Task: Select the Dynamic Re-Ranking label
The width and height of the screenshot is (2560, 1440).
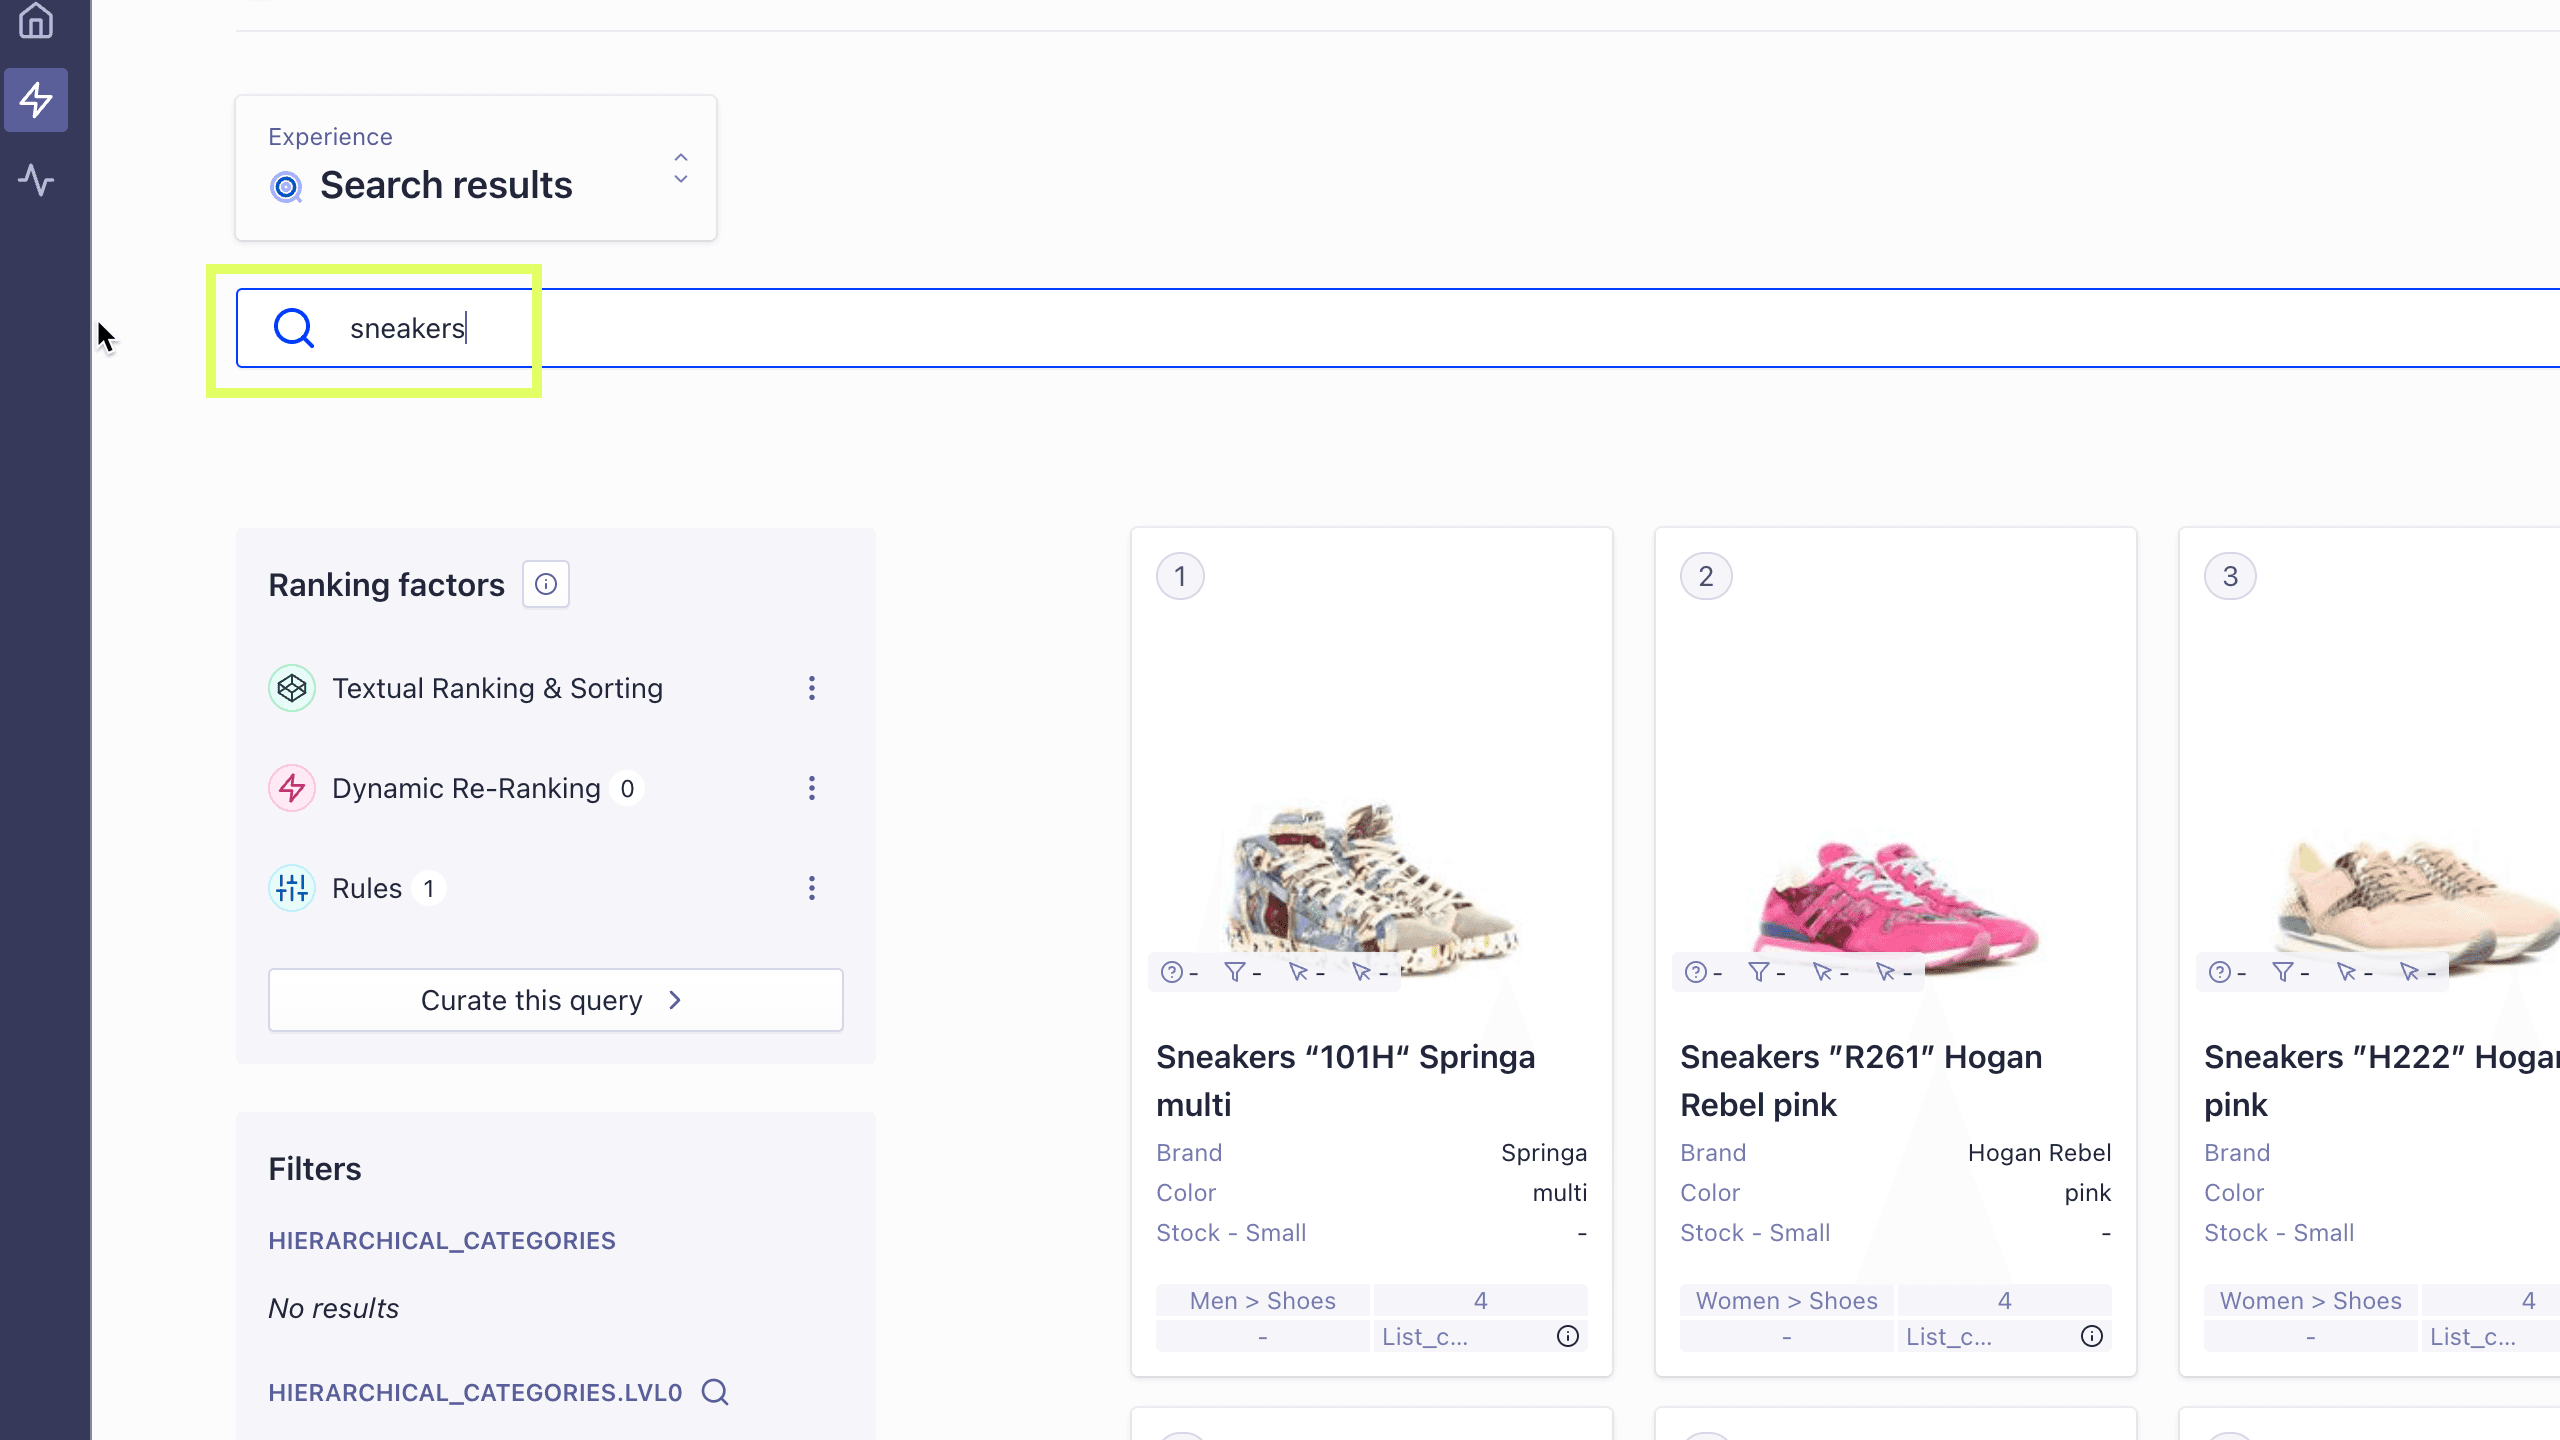Action: [466, 788]
